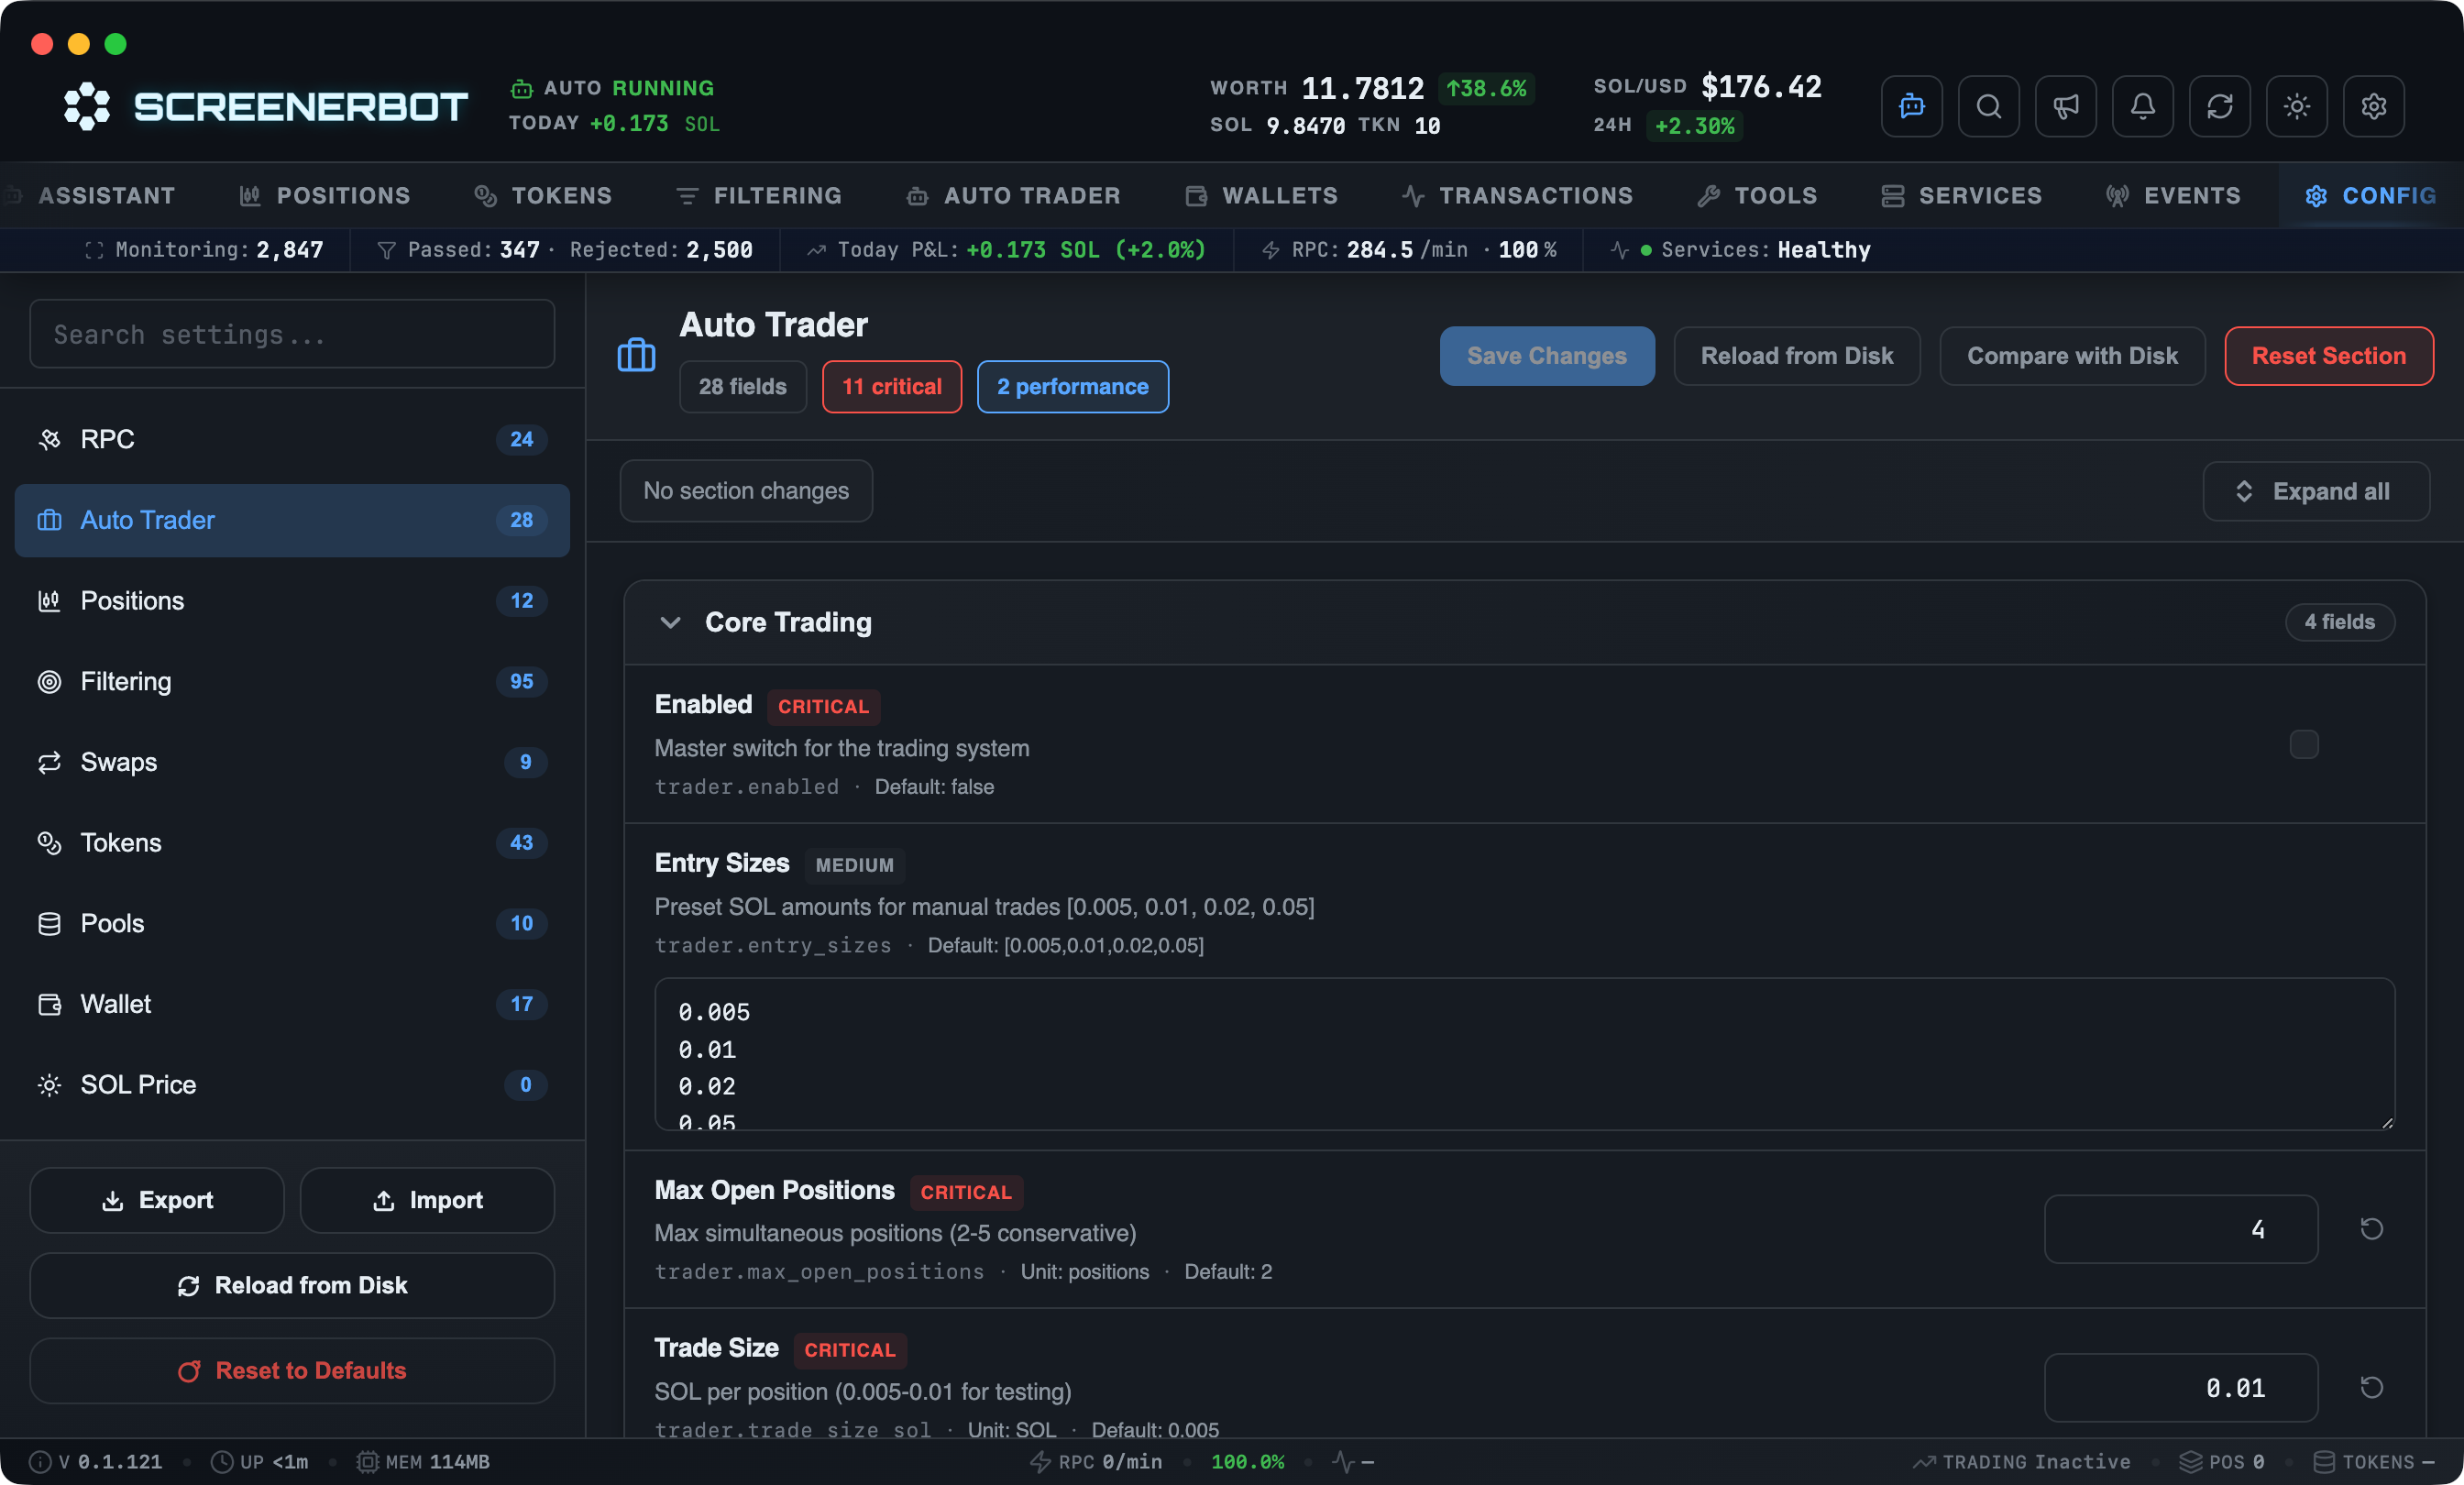
Task: Click the version info icon in status bar
Action: pos(40,1462)
